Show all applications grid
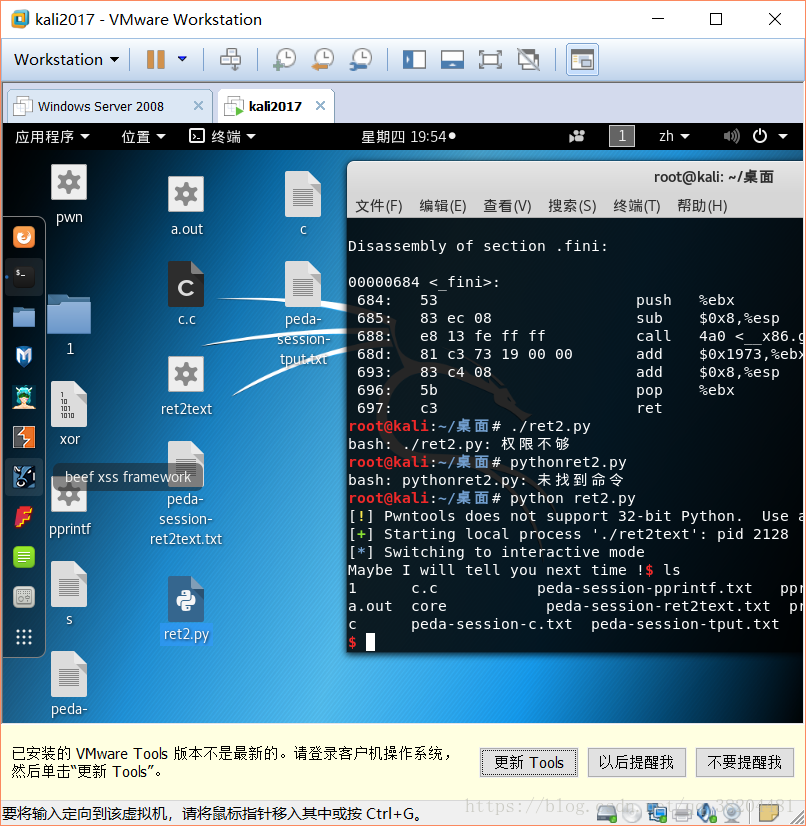This screenshot has height=826, width=806. coord(24,637)
